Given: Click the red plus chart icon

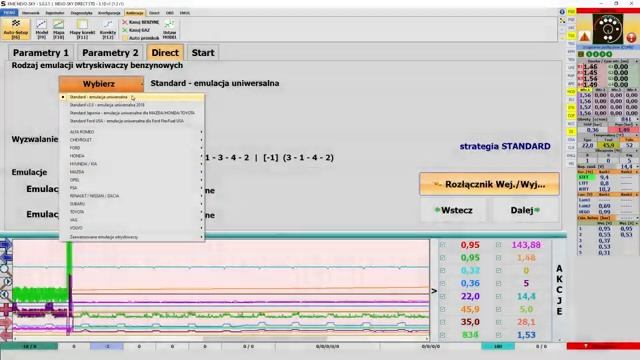Looking at the screenshot, I should 6,309.
